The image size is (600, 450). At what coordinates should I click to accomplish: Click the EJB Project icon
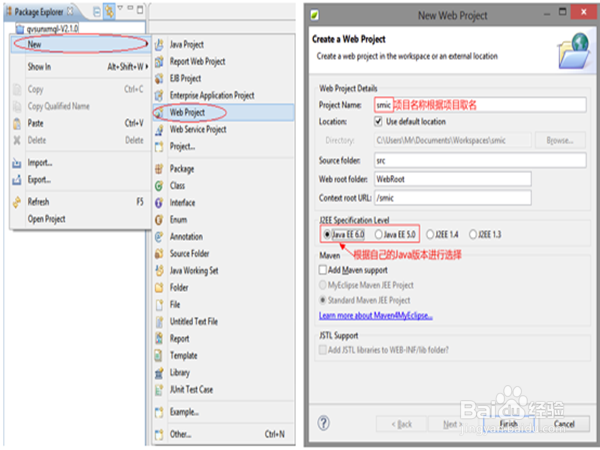[x=159, y=78]
